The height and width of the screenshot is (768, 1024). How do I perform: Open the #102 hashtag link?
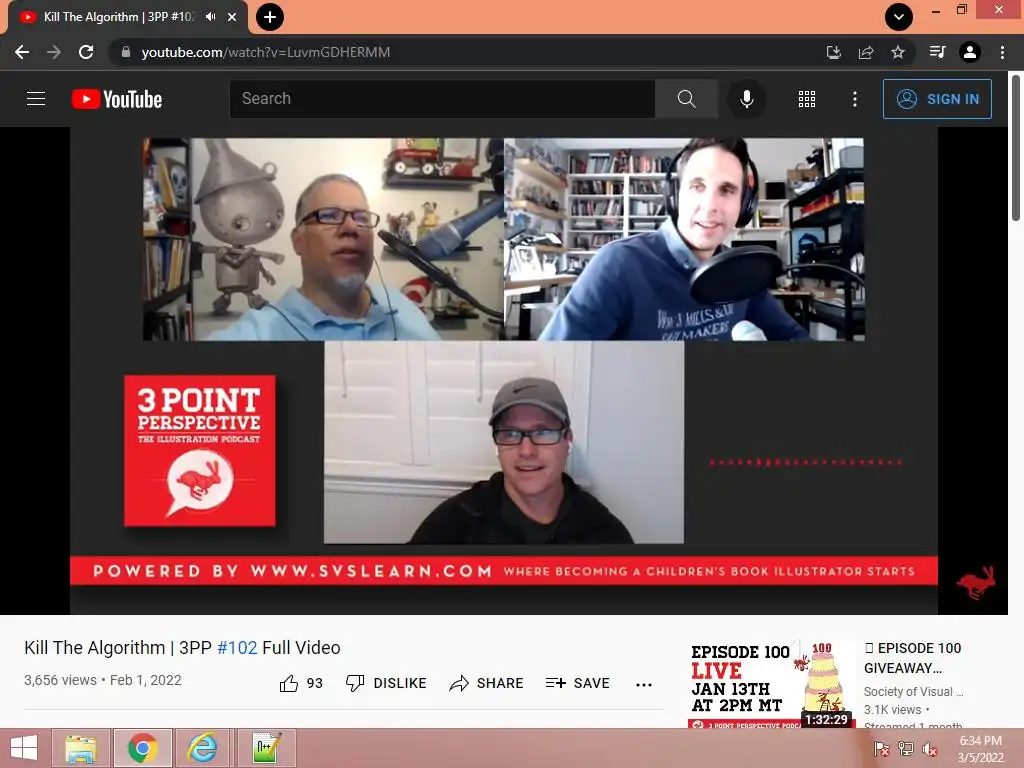click(x=237, y=648)
